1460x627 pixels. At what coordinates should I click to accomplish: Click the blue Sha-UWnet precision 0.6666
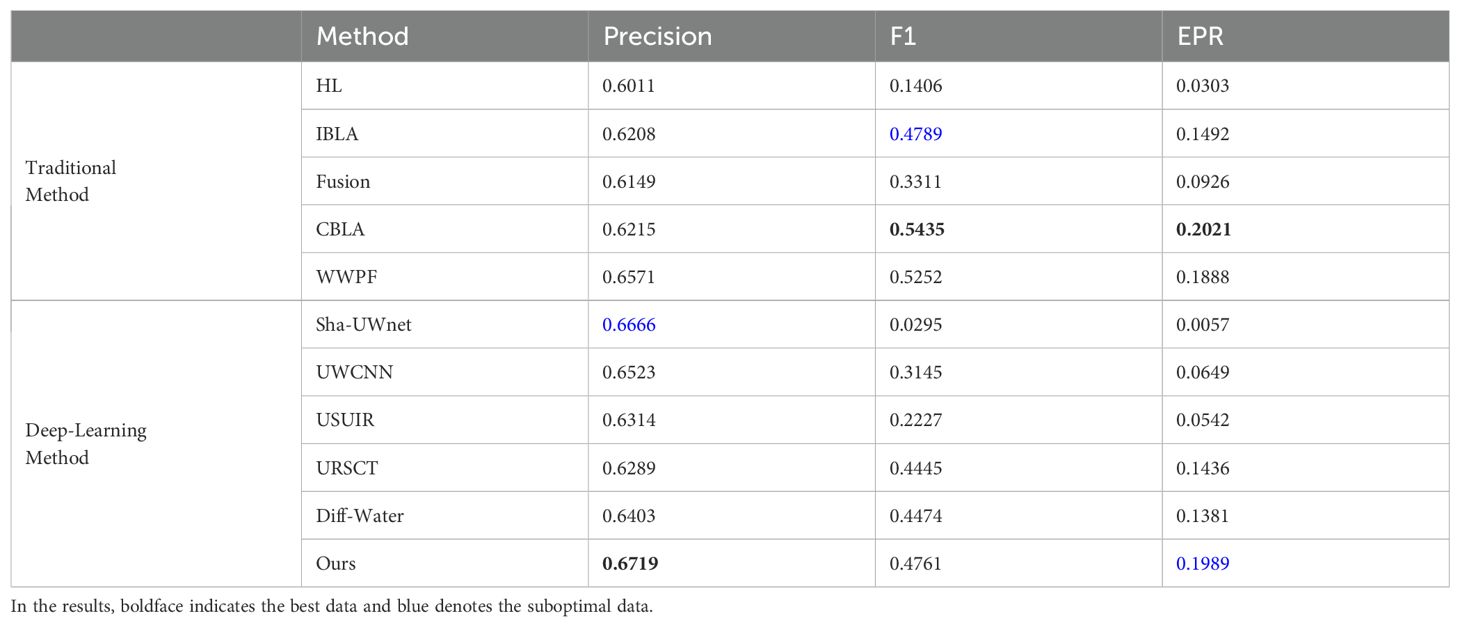pos(628,325)
